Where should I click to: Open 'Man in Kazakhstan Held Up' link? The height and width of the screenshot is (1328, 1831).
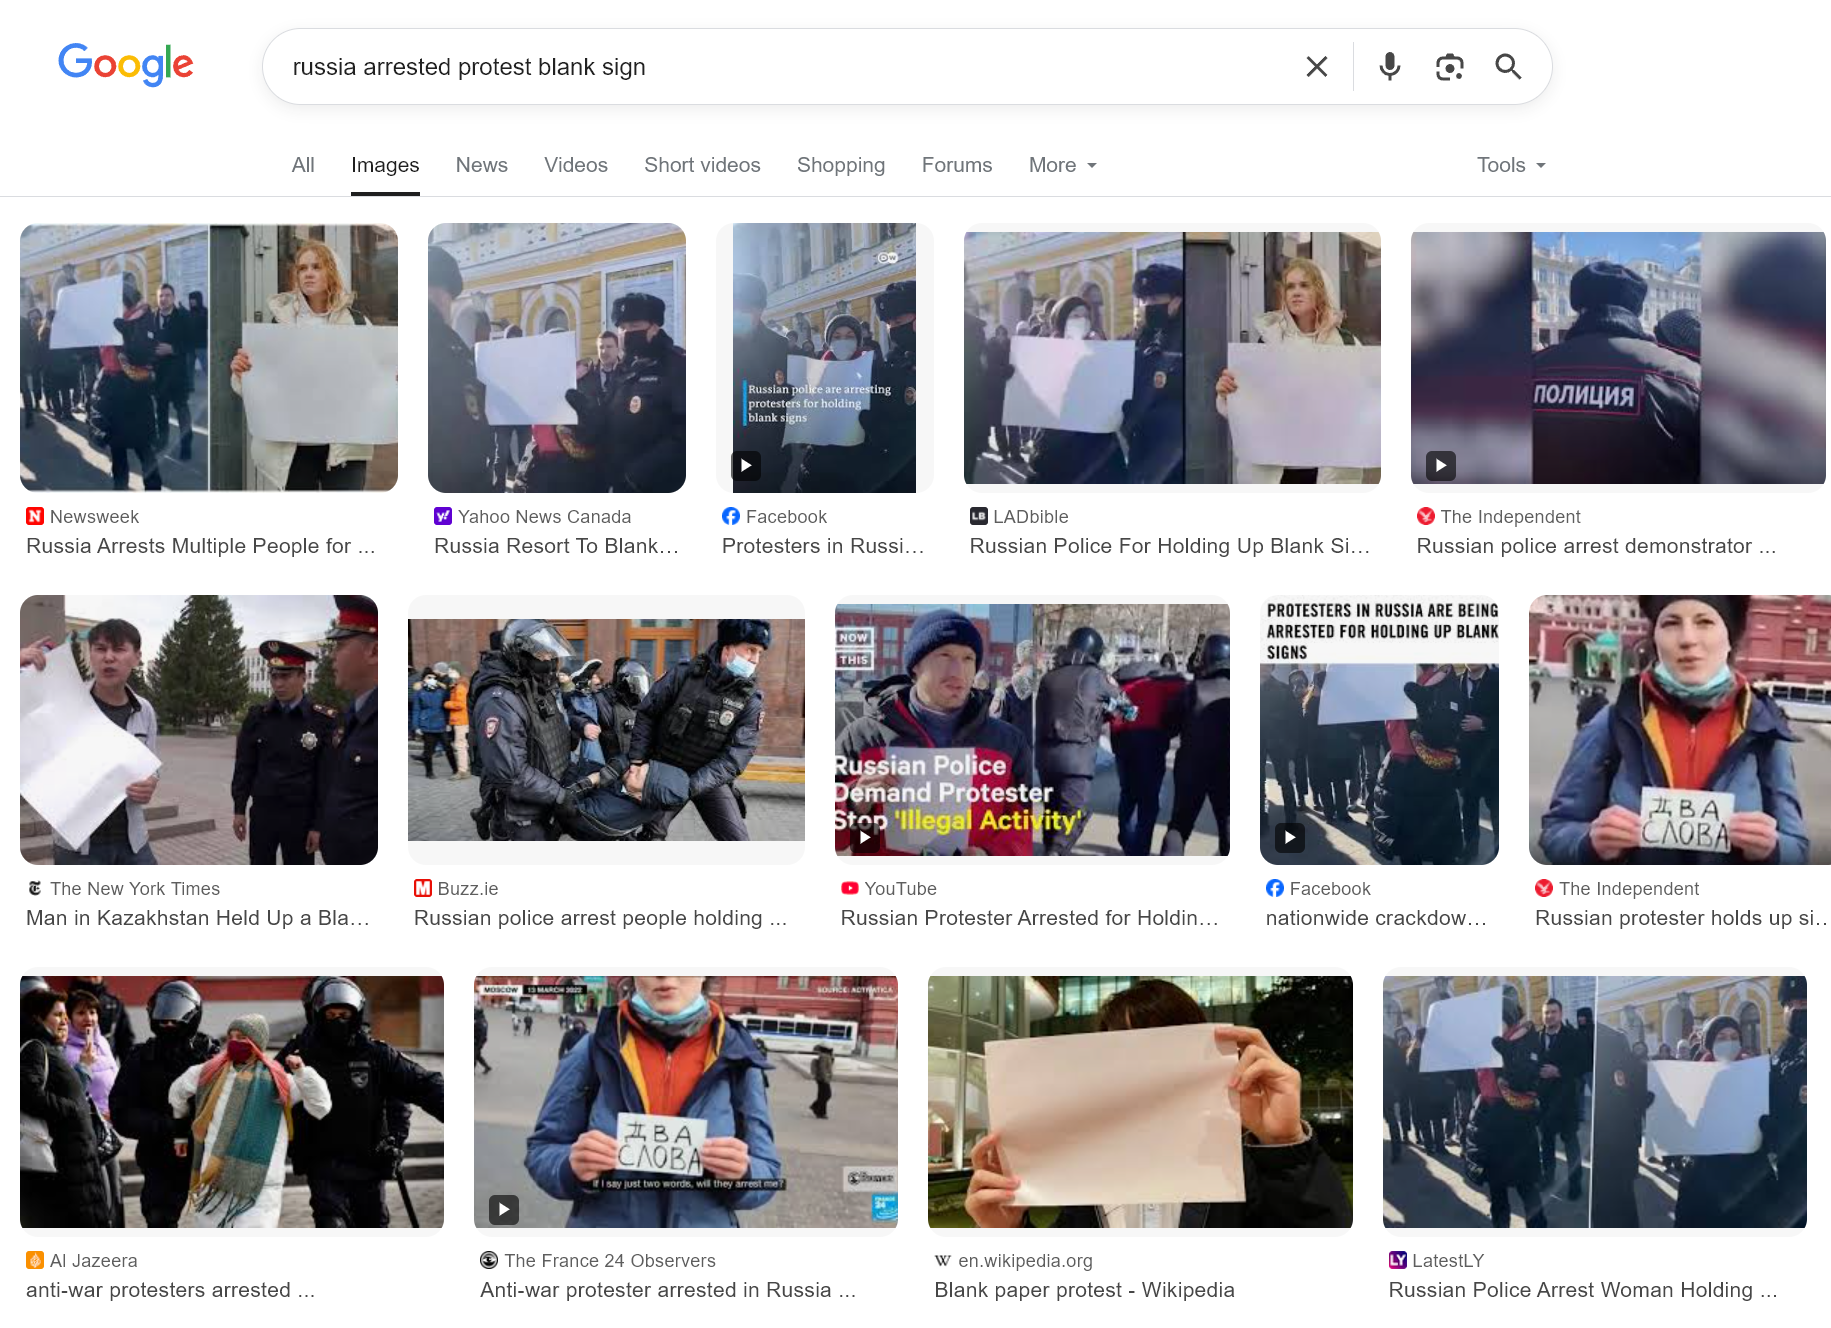[x=198, y=918]
